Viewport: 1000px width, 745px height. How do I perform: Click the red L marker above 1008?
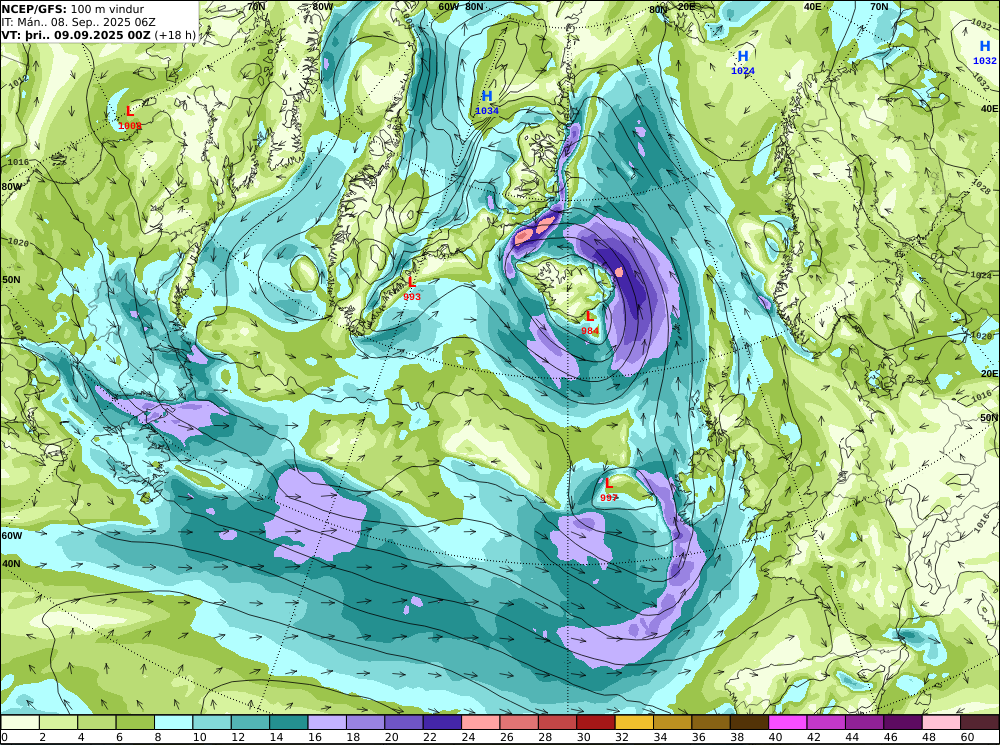[130, 112]
